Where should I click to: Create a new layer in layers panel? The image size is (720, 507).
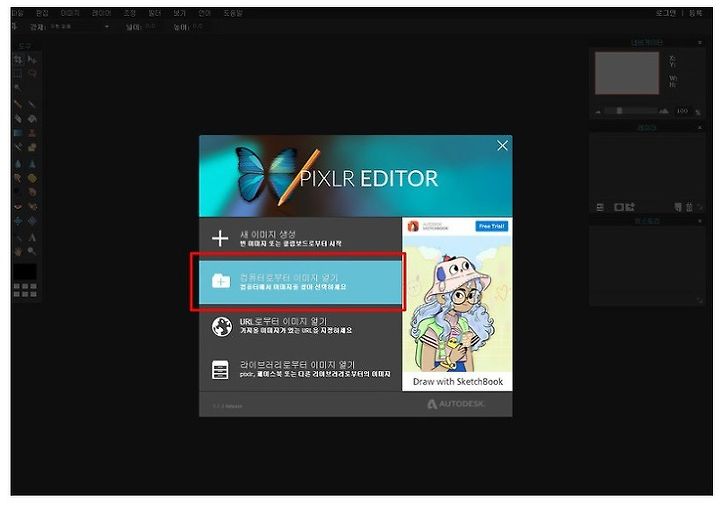tap(678, 207)
